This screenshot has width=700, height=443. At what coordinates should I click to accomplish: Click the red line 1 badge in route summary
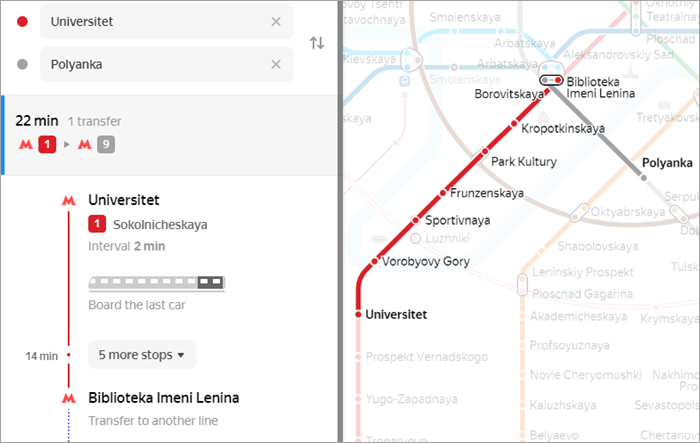pos(47,144)
